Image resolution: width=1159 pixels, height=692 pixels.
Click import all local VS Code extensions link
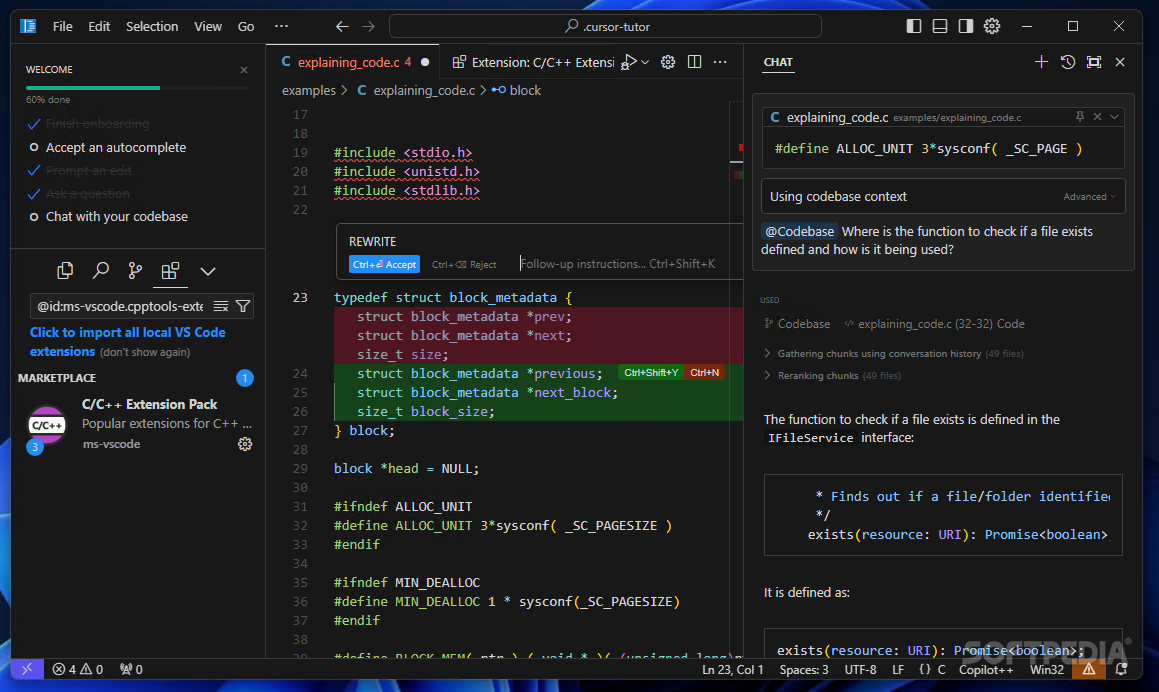pos(127,332)
